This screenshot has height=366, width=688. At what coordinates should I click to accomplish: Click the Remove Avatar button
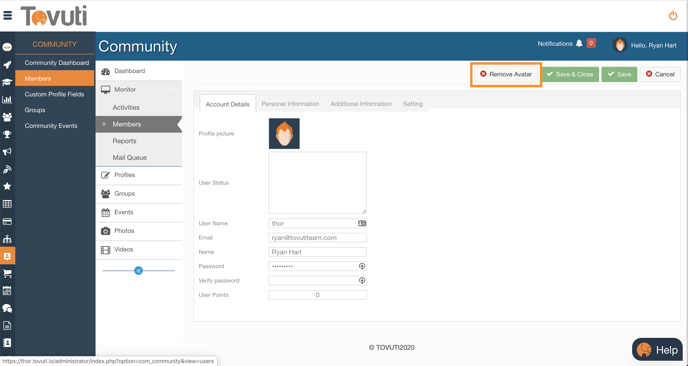(x=506, y=74)
